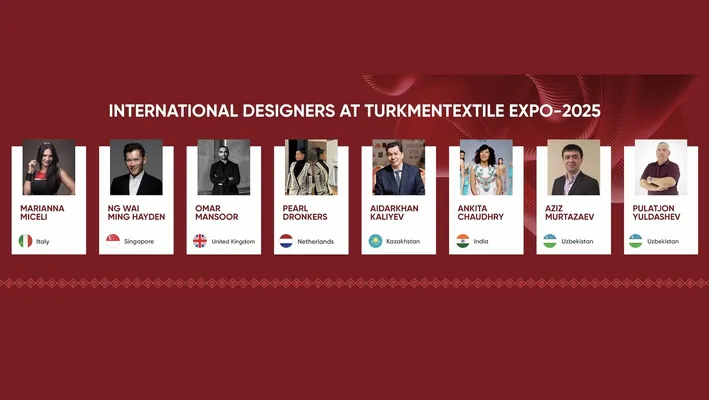Click the United Kingdom flag icon
The image size is (709, 400).
[200, 241]
